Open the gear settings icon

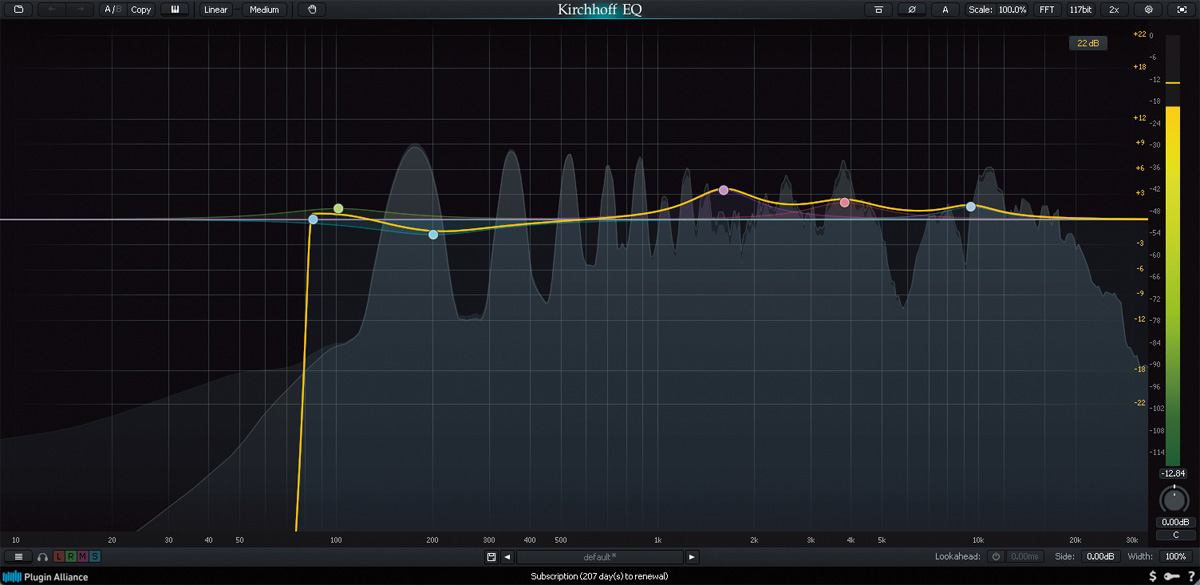tap(1148, 9)
